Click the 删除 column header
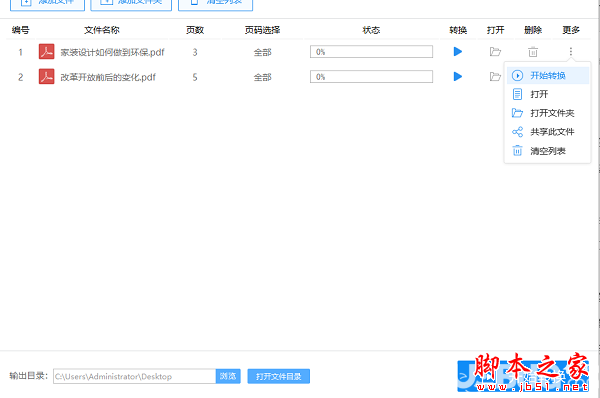The image size is (600, 398). (533, 30)
